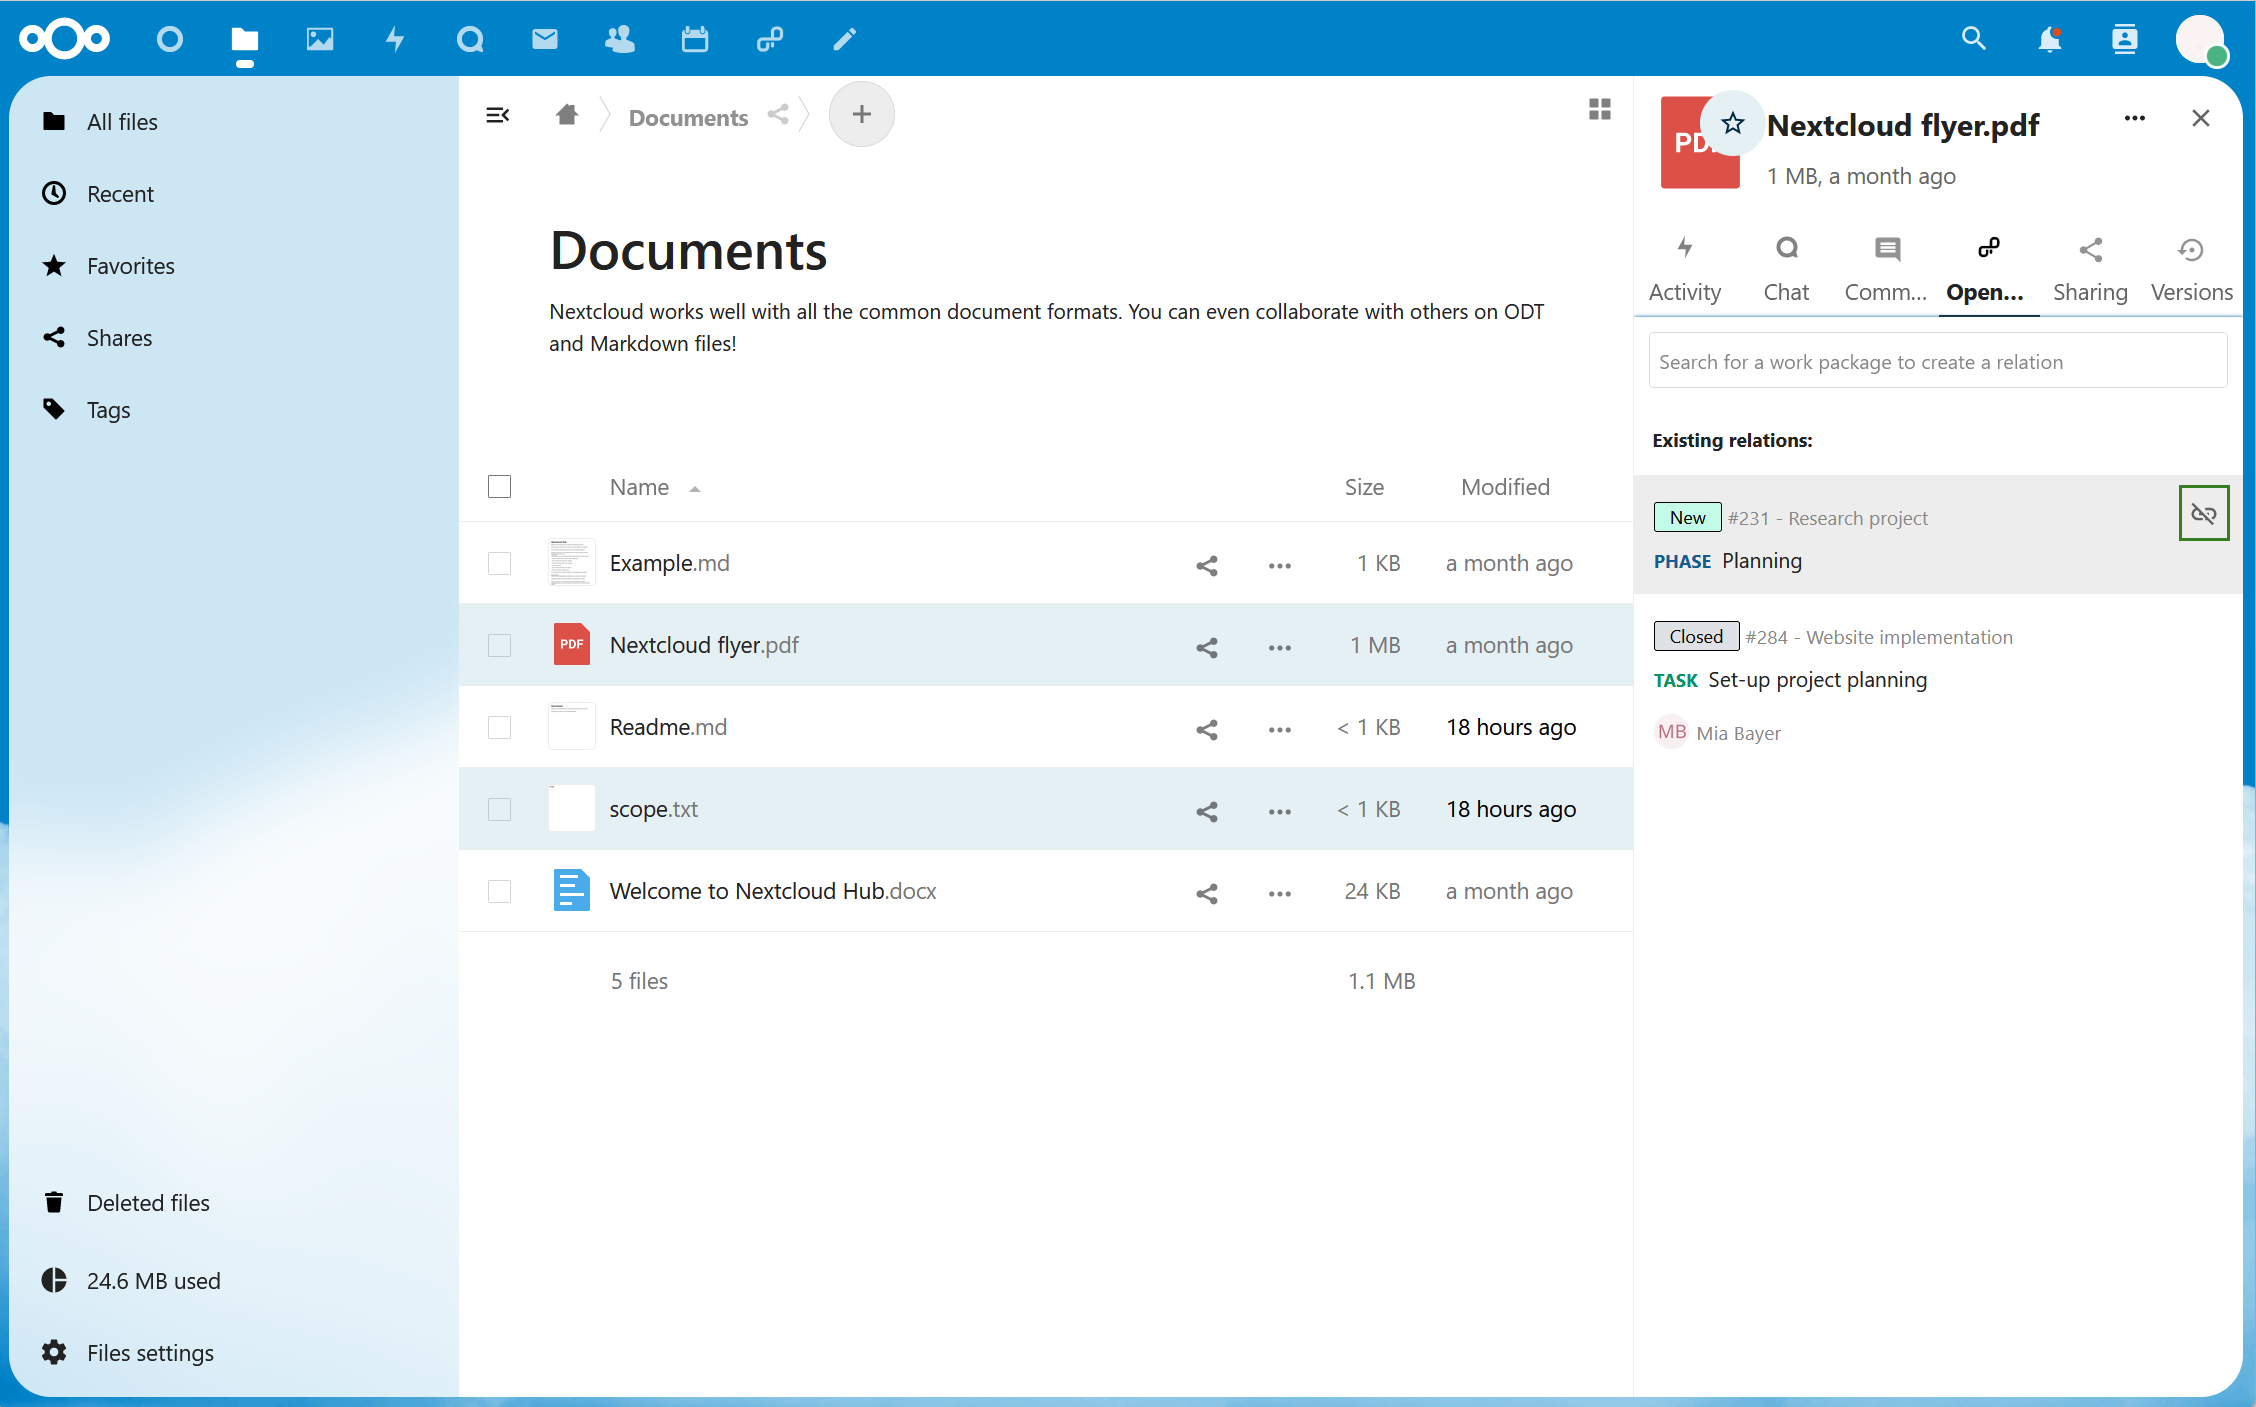Open the Contacts app
Image resolution: width=2256 pixels, height=1407 pixels.
(620, 39)
